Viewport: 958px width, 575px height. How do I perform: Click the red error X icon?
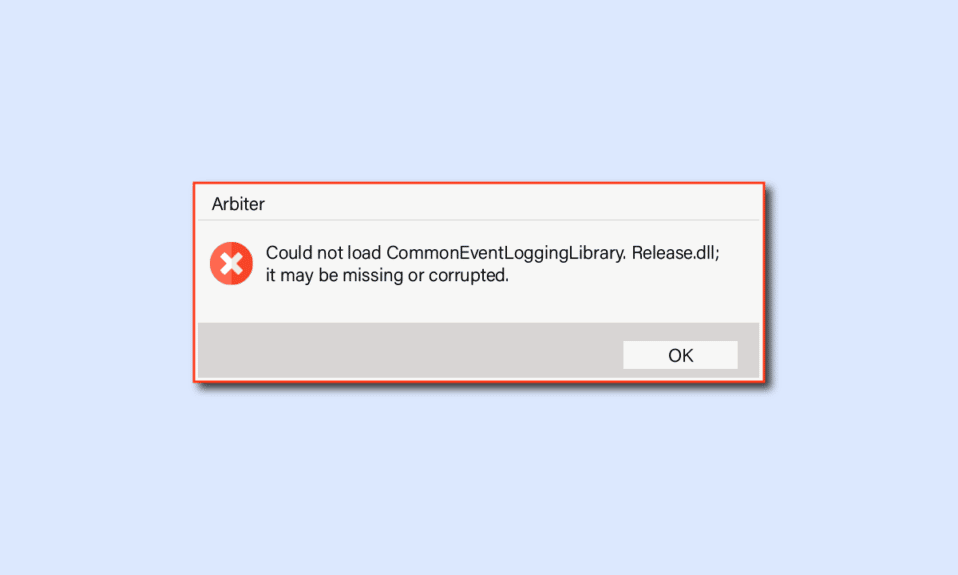[232, 263]
